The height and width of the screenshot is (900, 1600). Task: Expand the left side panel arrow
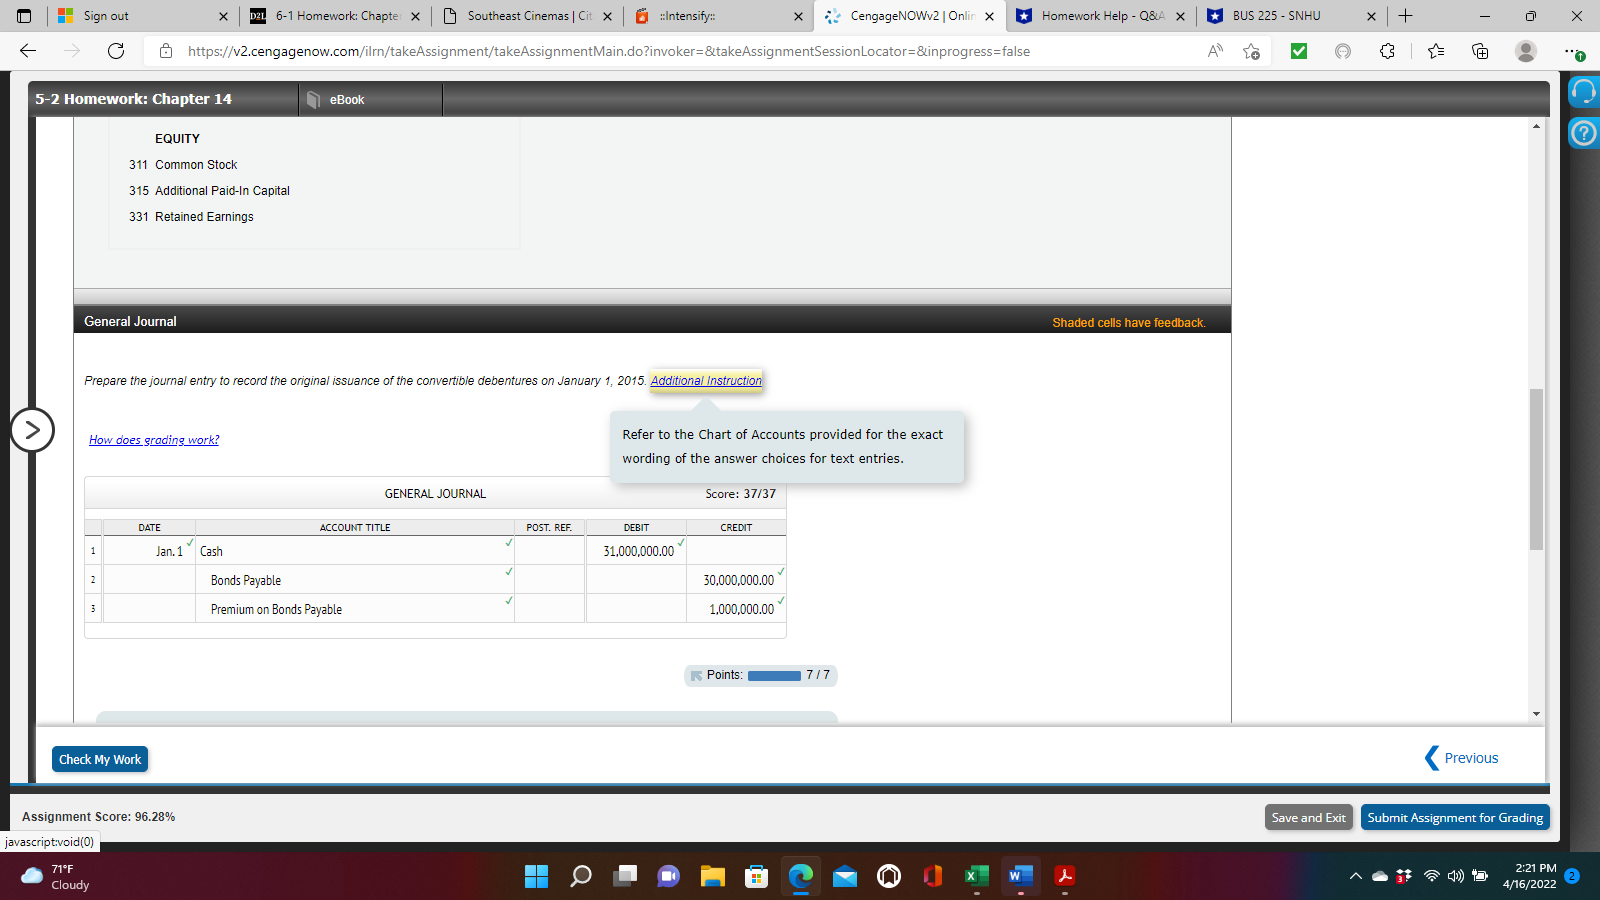coord(33,429)
